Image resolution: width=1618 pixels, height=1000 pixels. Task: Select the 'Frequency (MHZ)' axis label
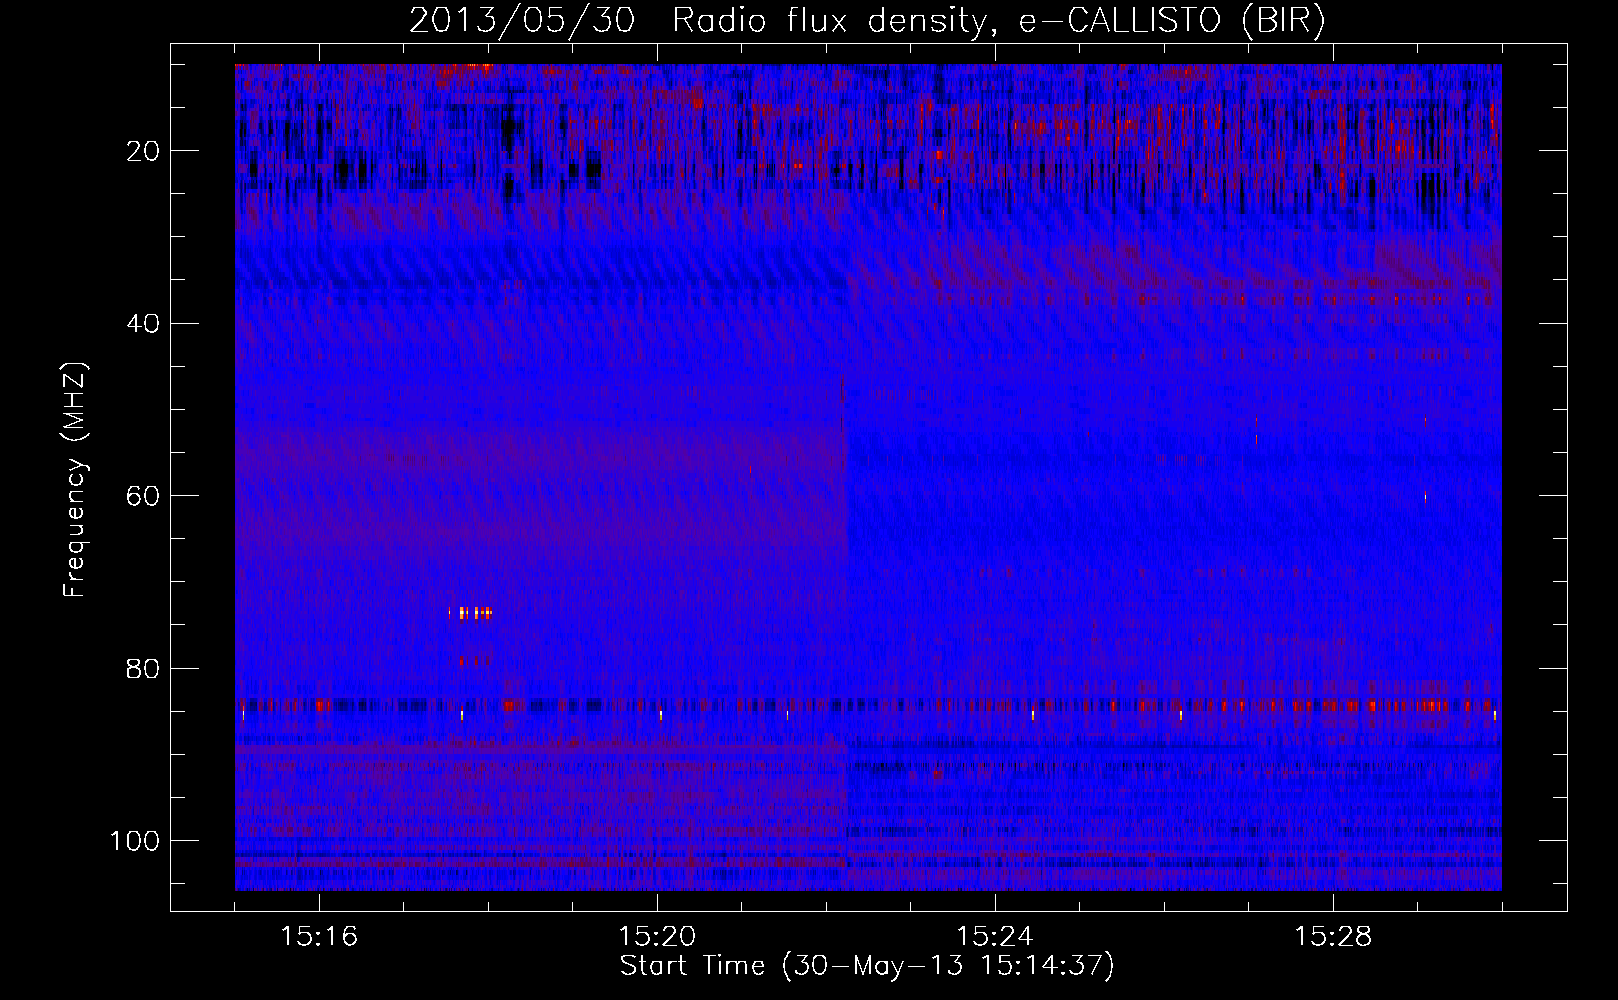tap(75, 480)
